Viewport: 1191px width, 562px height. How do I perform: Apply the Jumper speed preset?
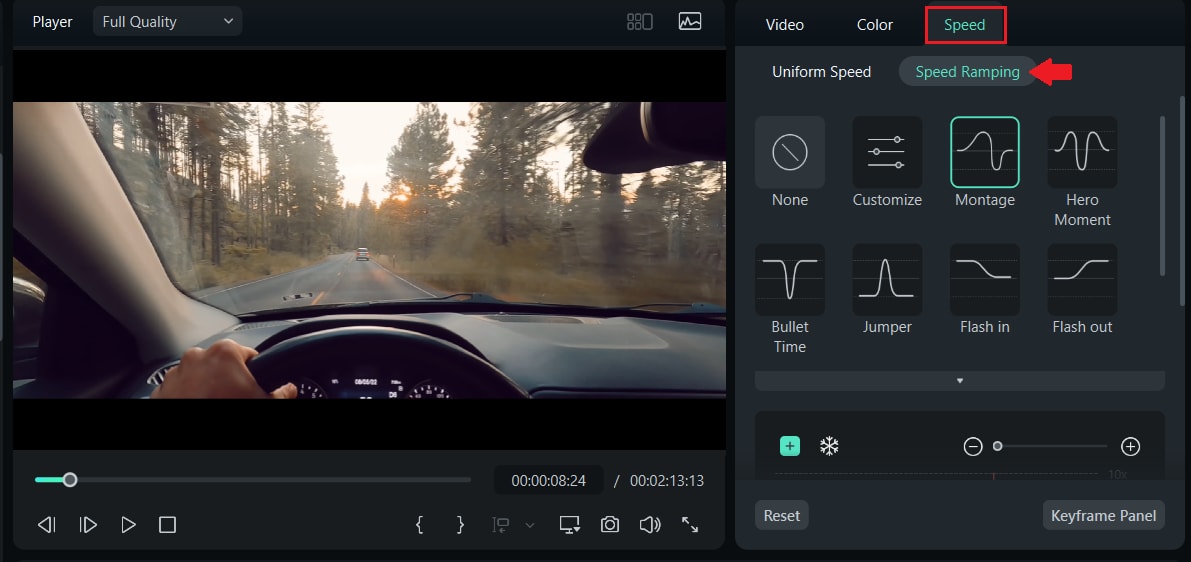[887, 279]
